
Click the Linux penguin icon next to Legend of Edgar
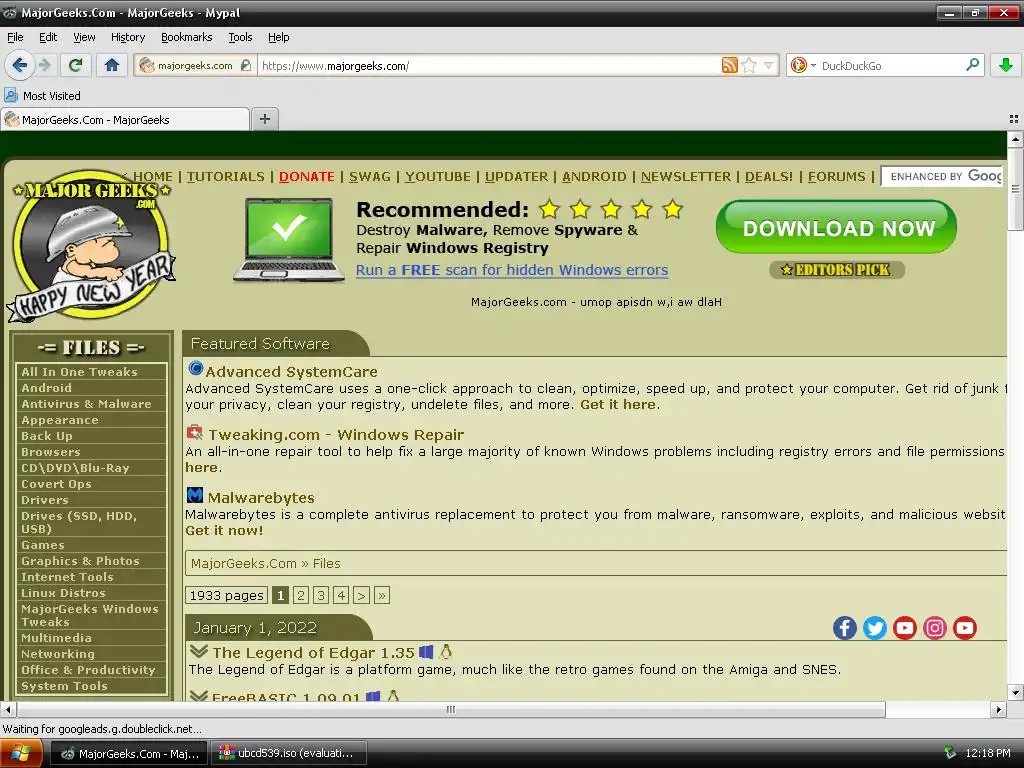coord(446,652)
